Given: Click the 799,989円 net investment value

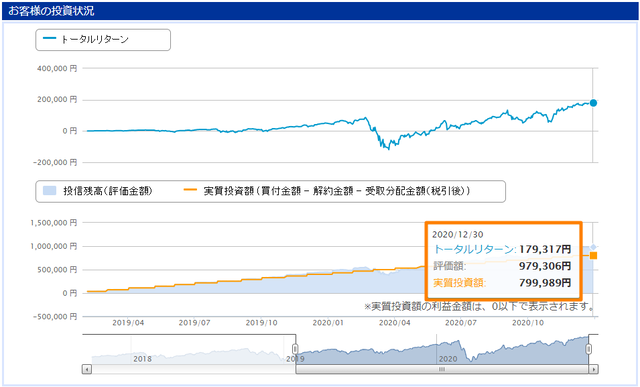Looking at the screenshot, I should (x=545, y=283).
